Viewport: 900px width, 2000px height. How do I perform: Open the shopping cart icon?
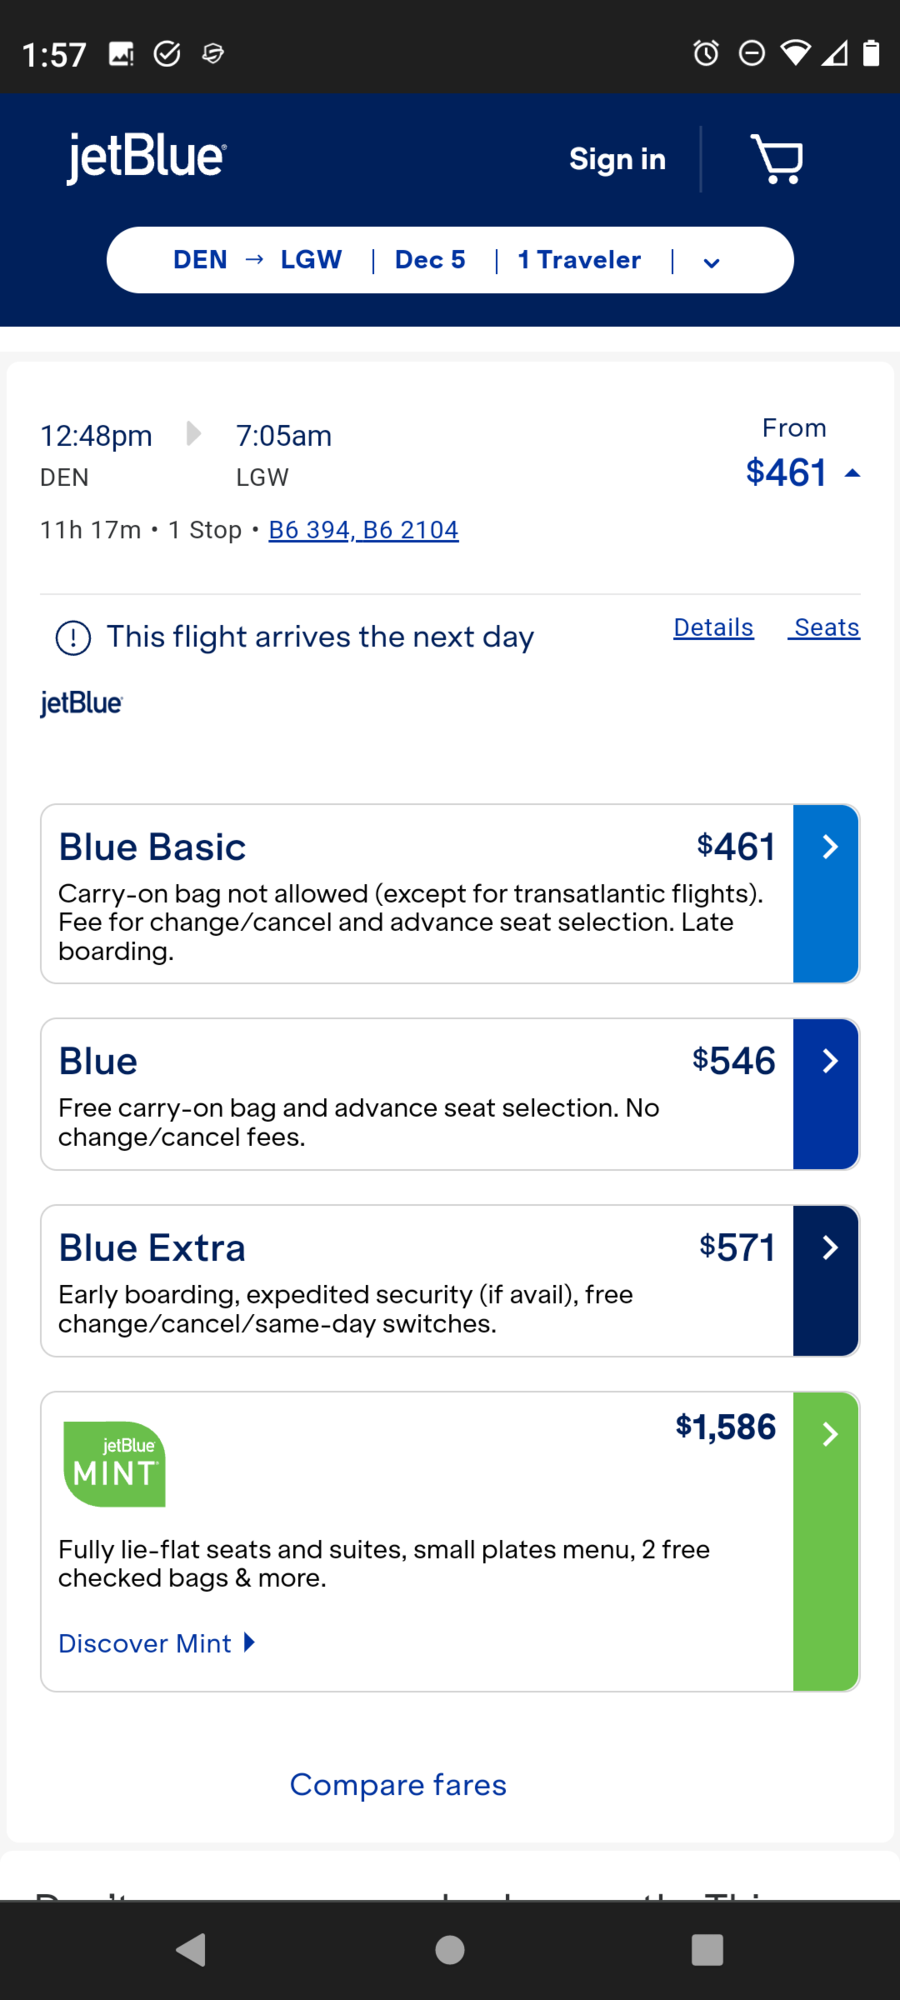pyautogui.click(x=777, y=160)
